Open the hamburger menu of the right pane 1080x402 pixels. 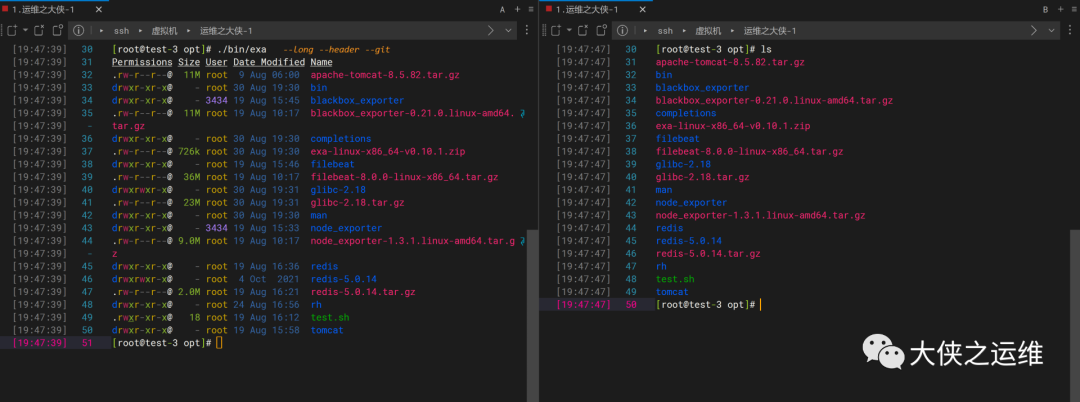tap(1072, 9)
